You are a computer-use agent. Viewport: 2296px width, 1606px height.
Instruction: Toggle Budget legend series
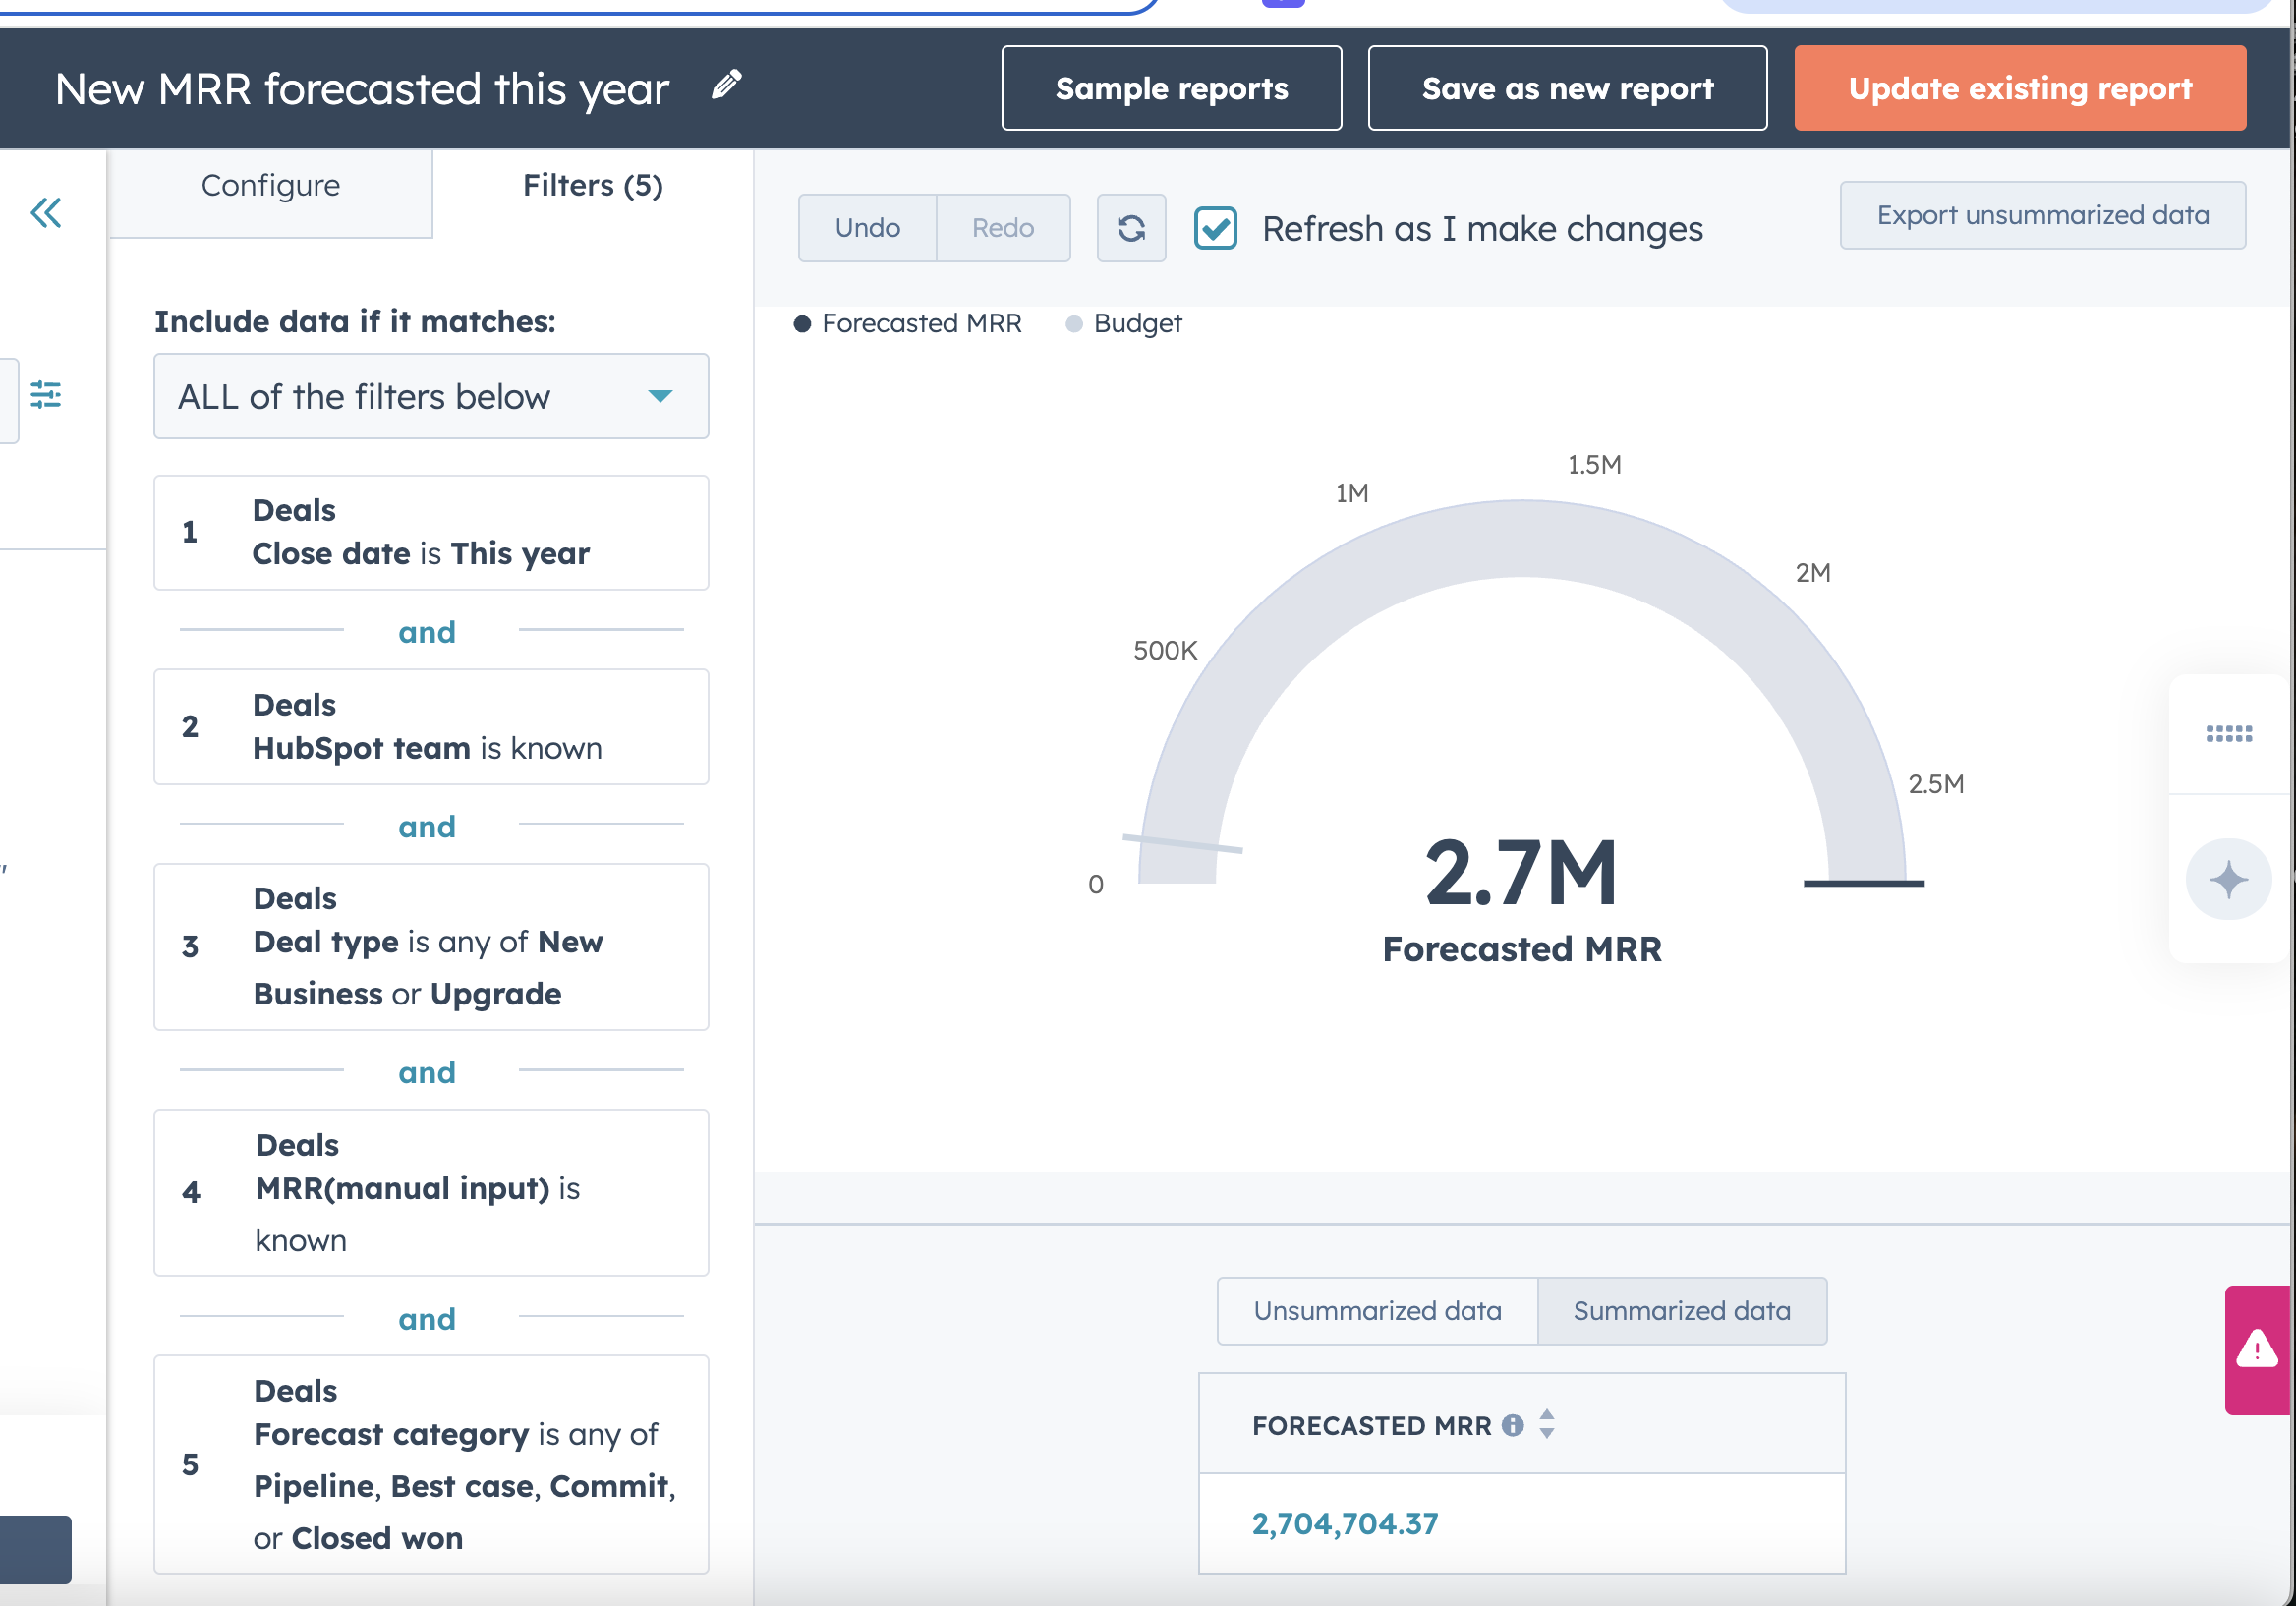click(1124, 324)
